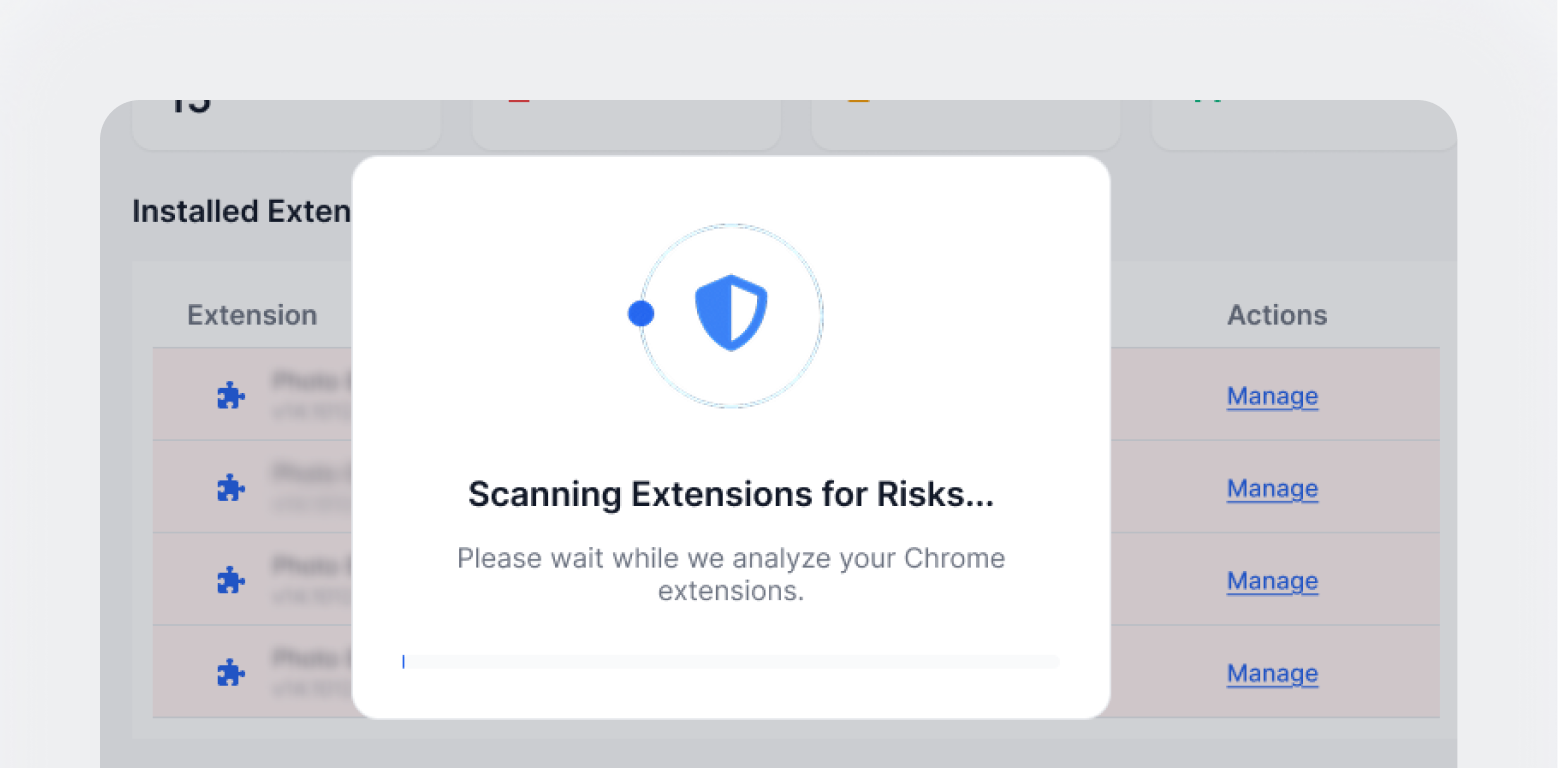Open Manage for the second extension

coord(1272,488)
